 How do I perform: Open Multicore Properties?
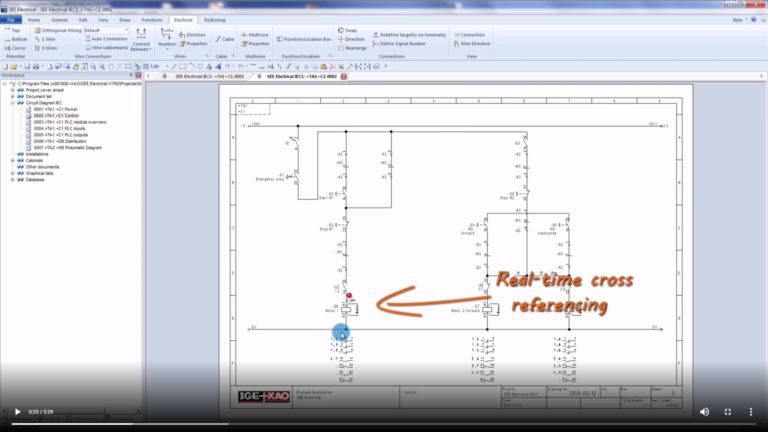255,44
